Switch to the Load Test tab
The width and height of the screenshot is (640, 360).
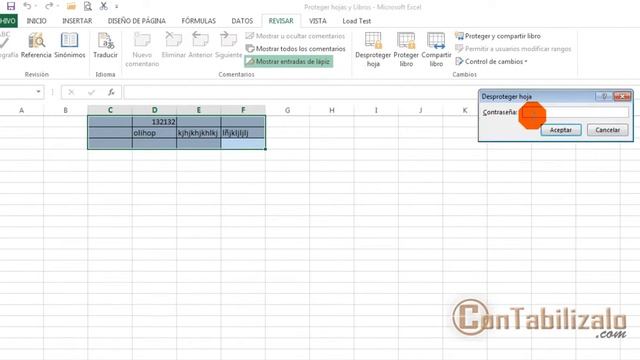[x=356, y=21]
